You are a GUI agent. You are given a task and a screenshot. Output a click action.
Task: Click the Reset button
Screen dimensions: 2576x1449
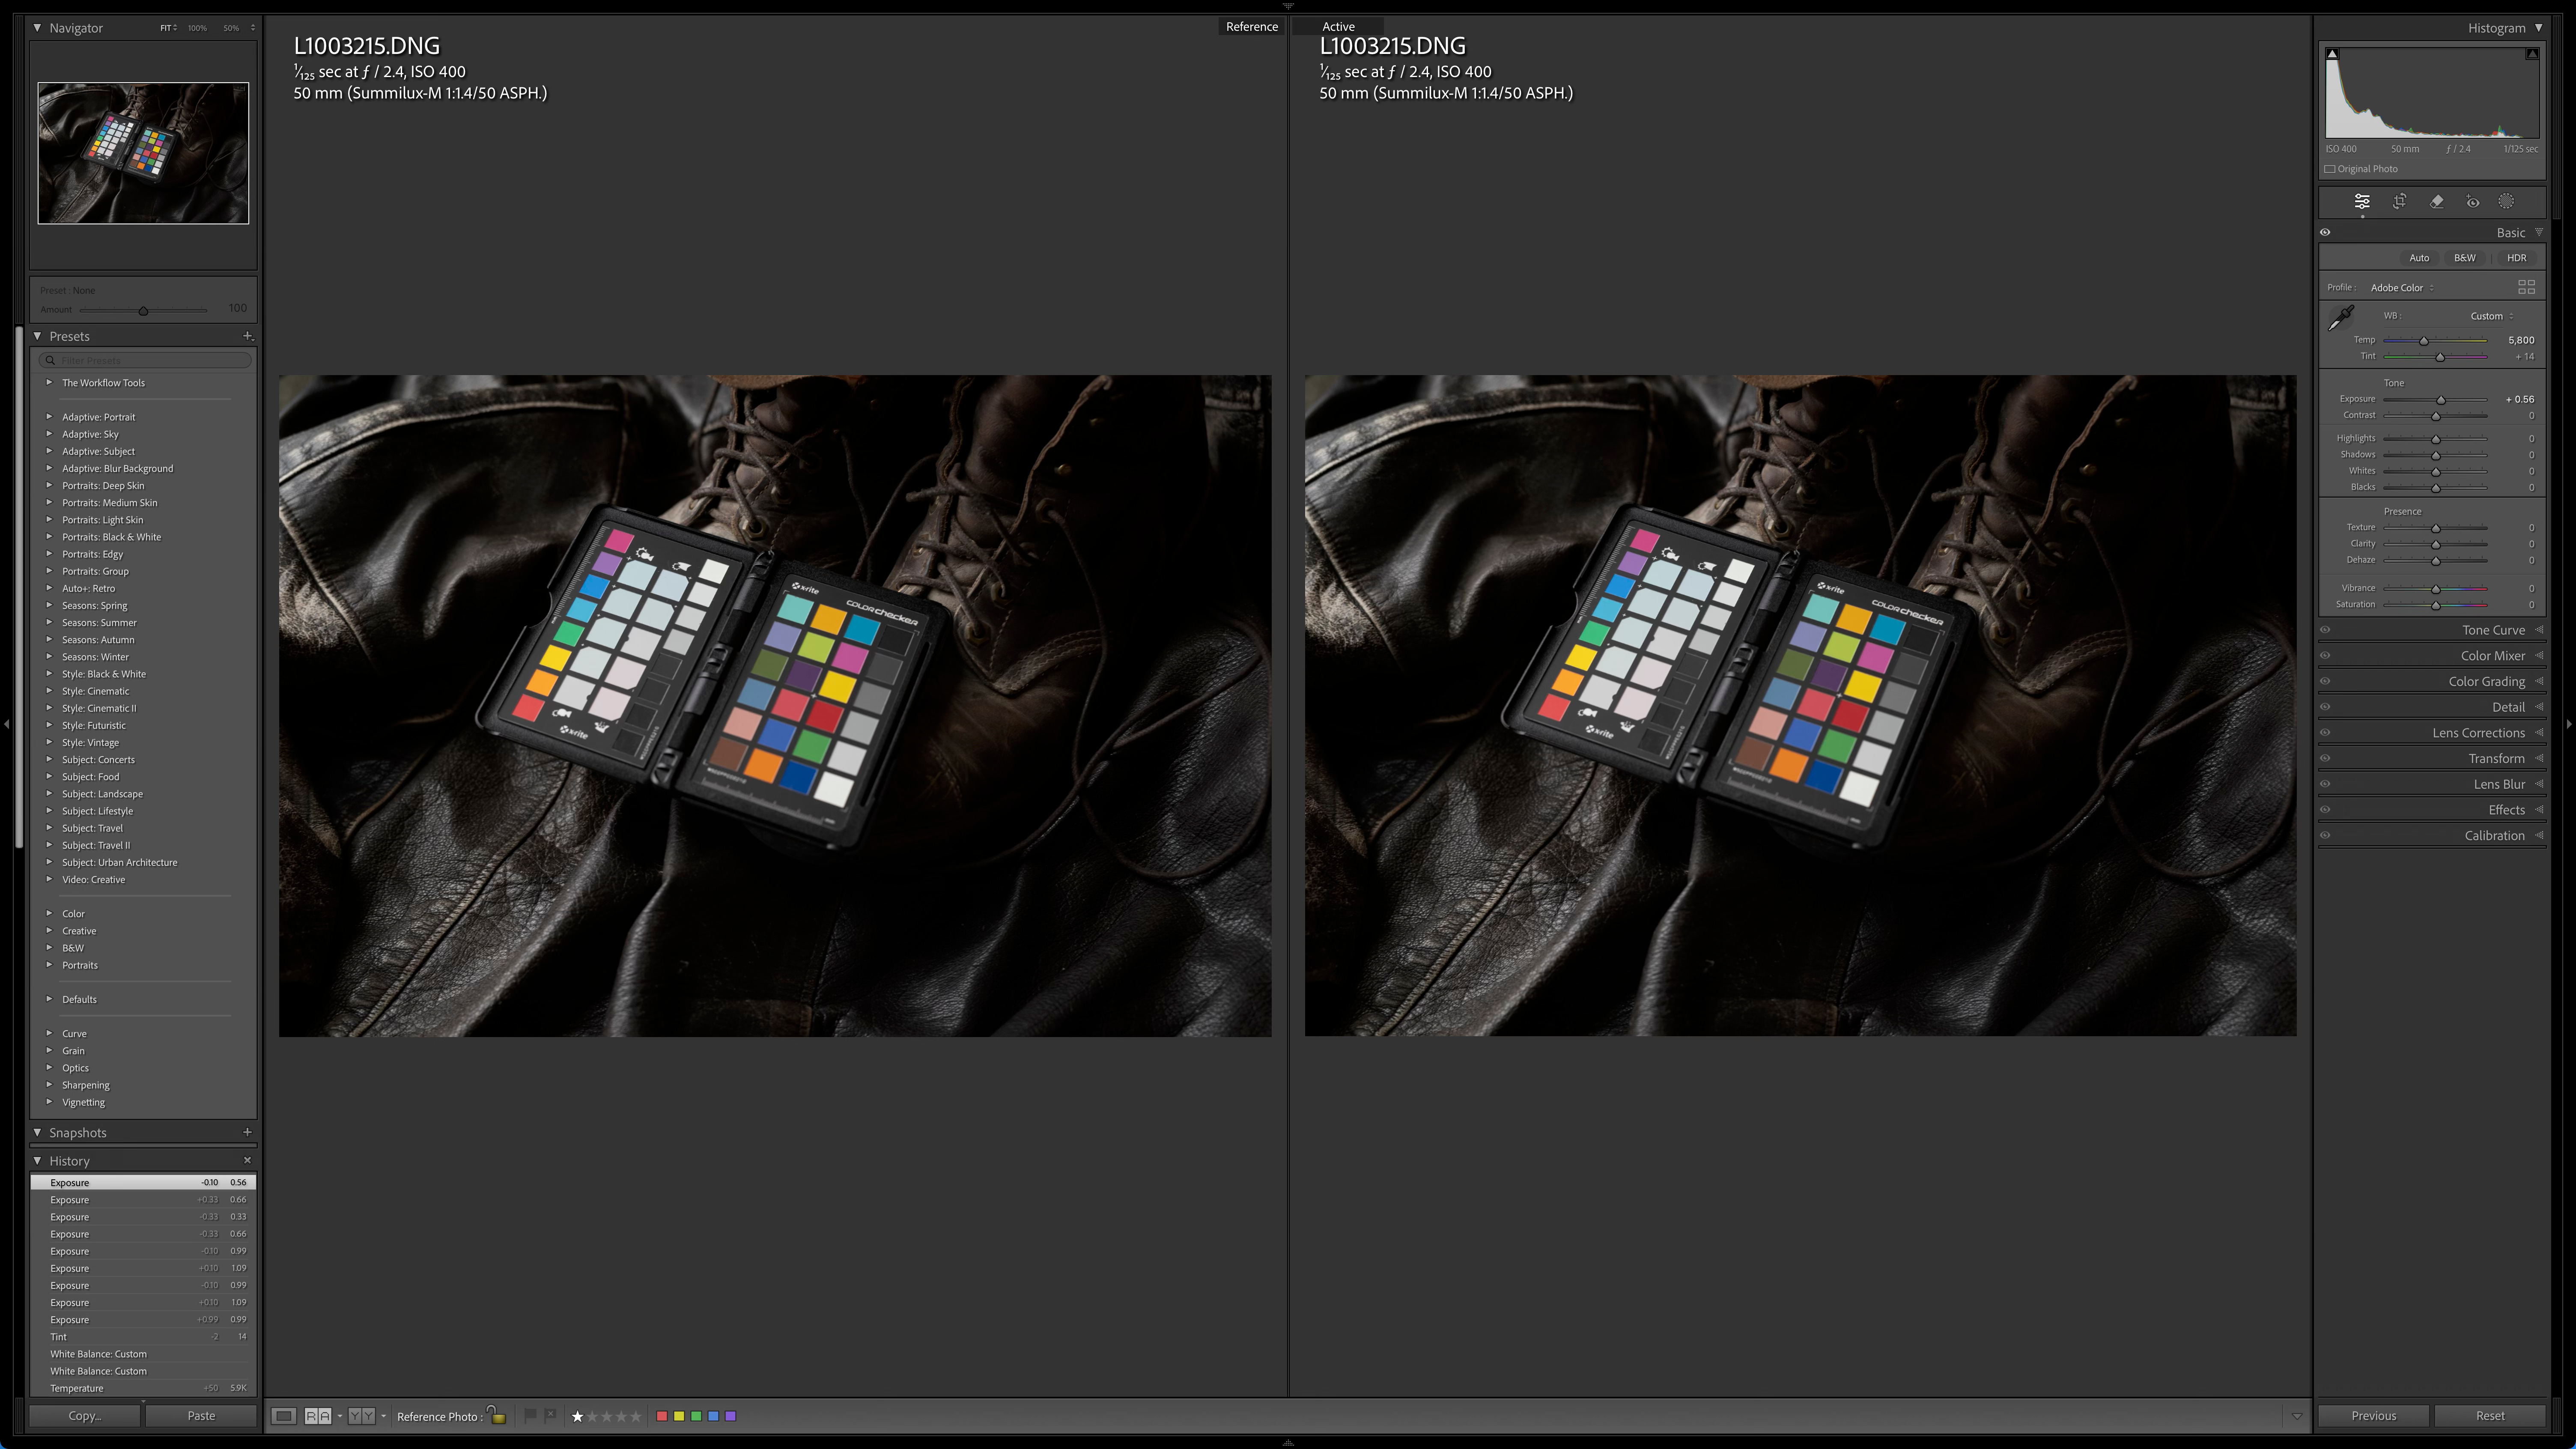[x=2489, y=1416]
